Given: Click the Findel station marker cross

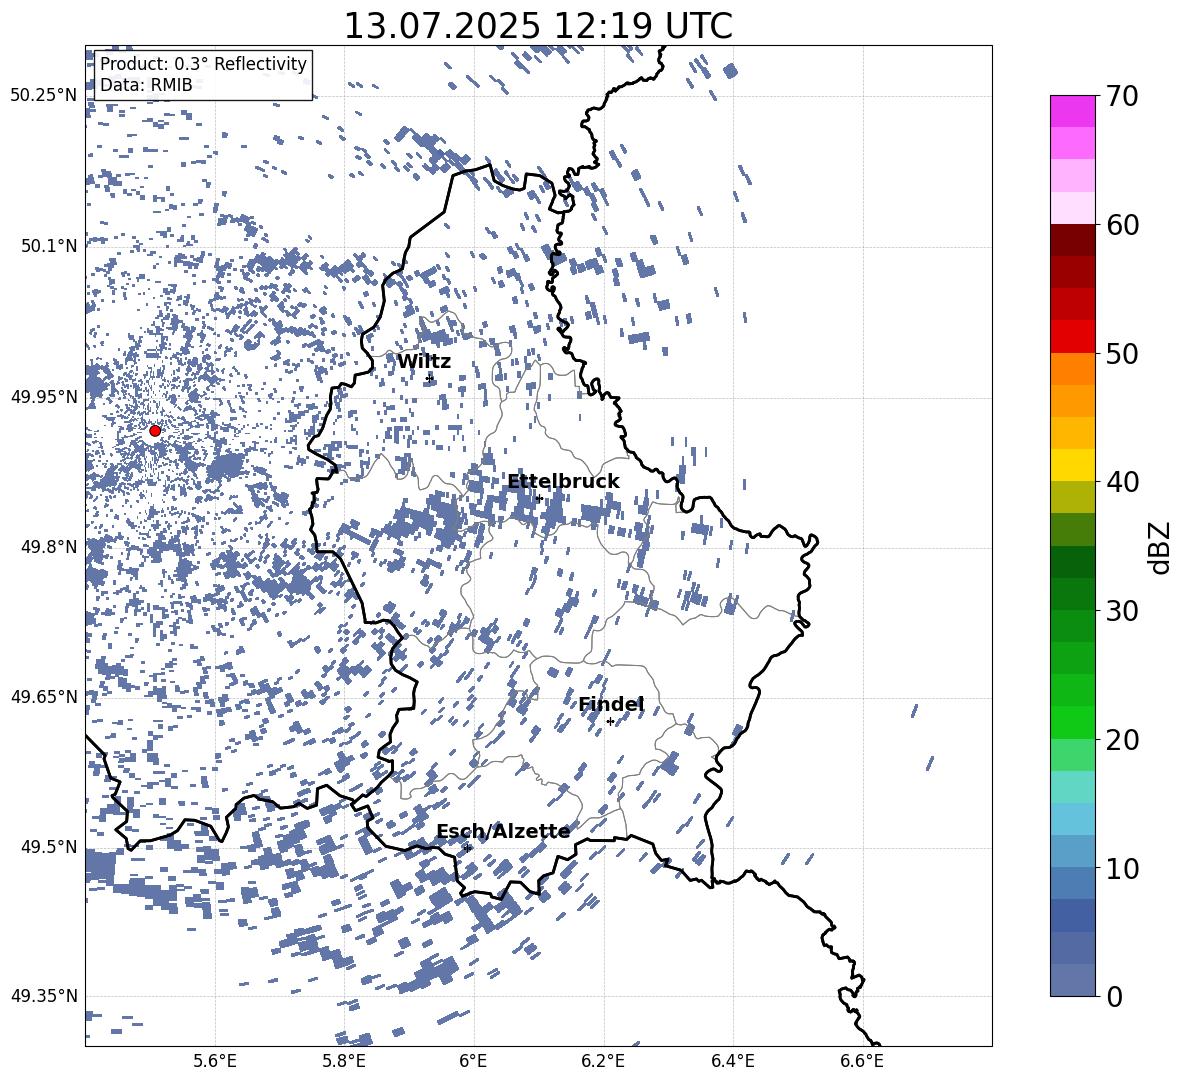Looking at the screenshot, I should [x=610, y=722].
